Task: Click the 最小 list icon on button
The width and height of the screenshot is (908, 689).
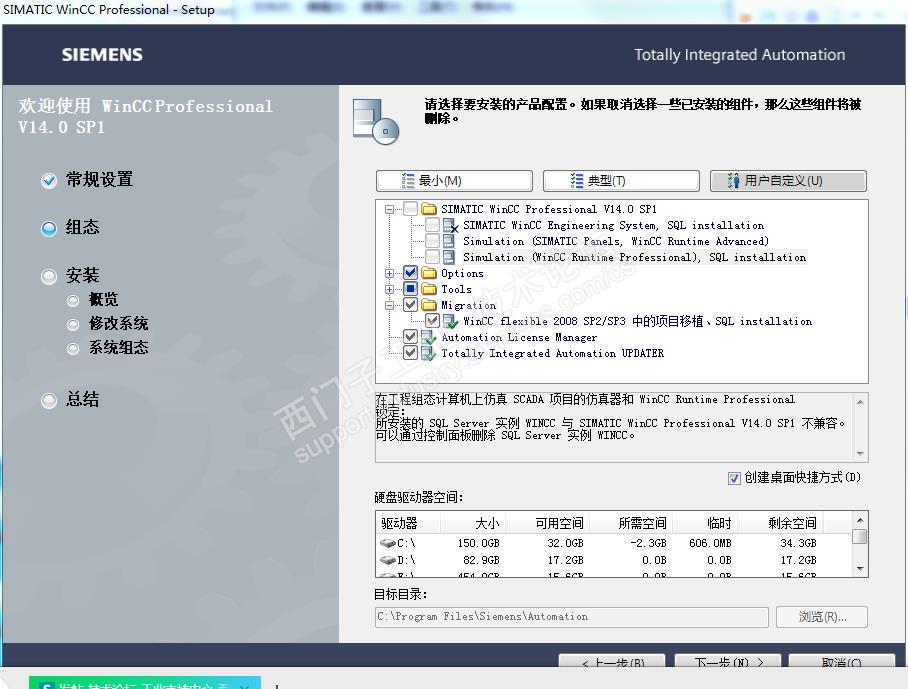Action: click(408, 181)
